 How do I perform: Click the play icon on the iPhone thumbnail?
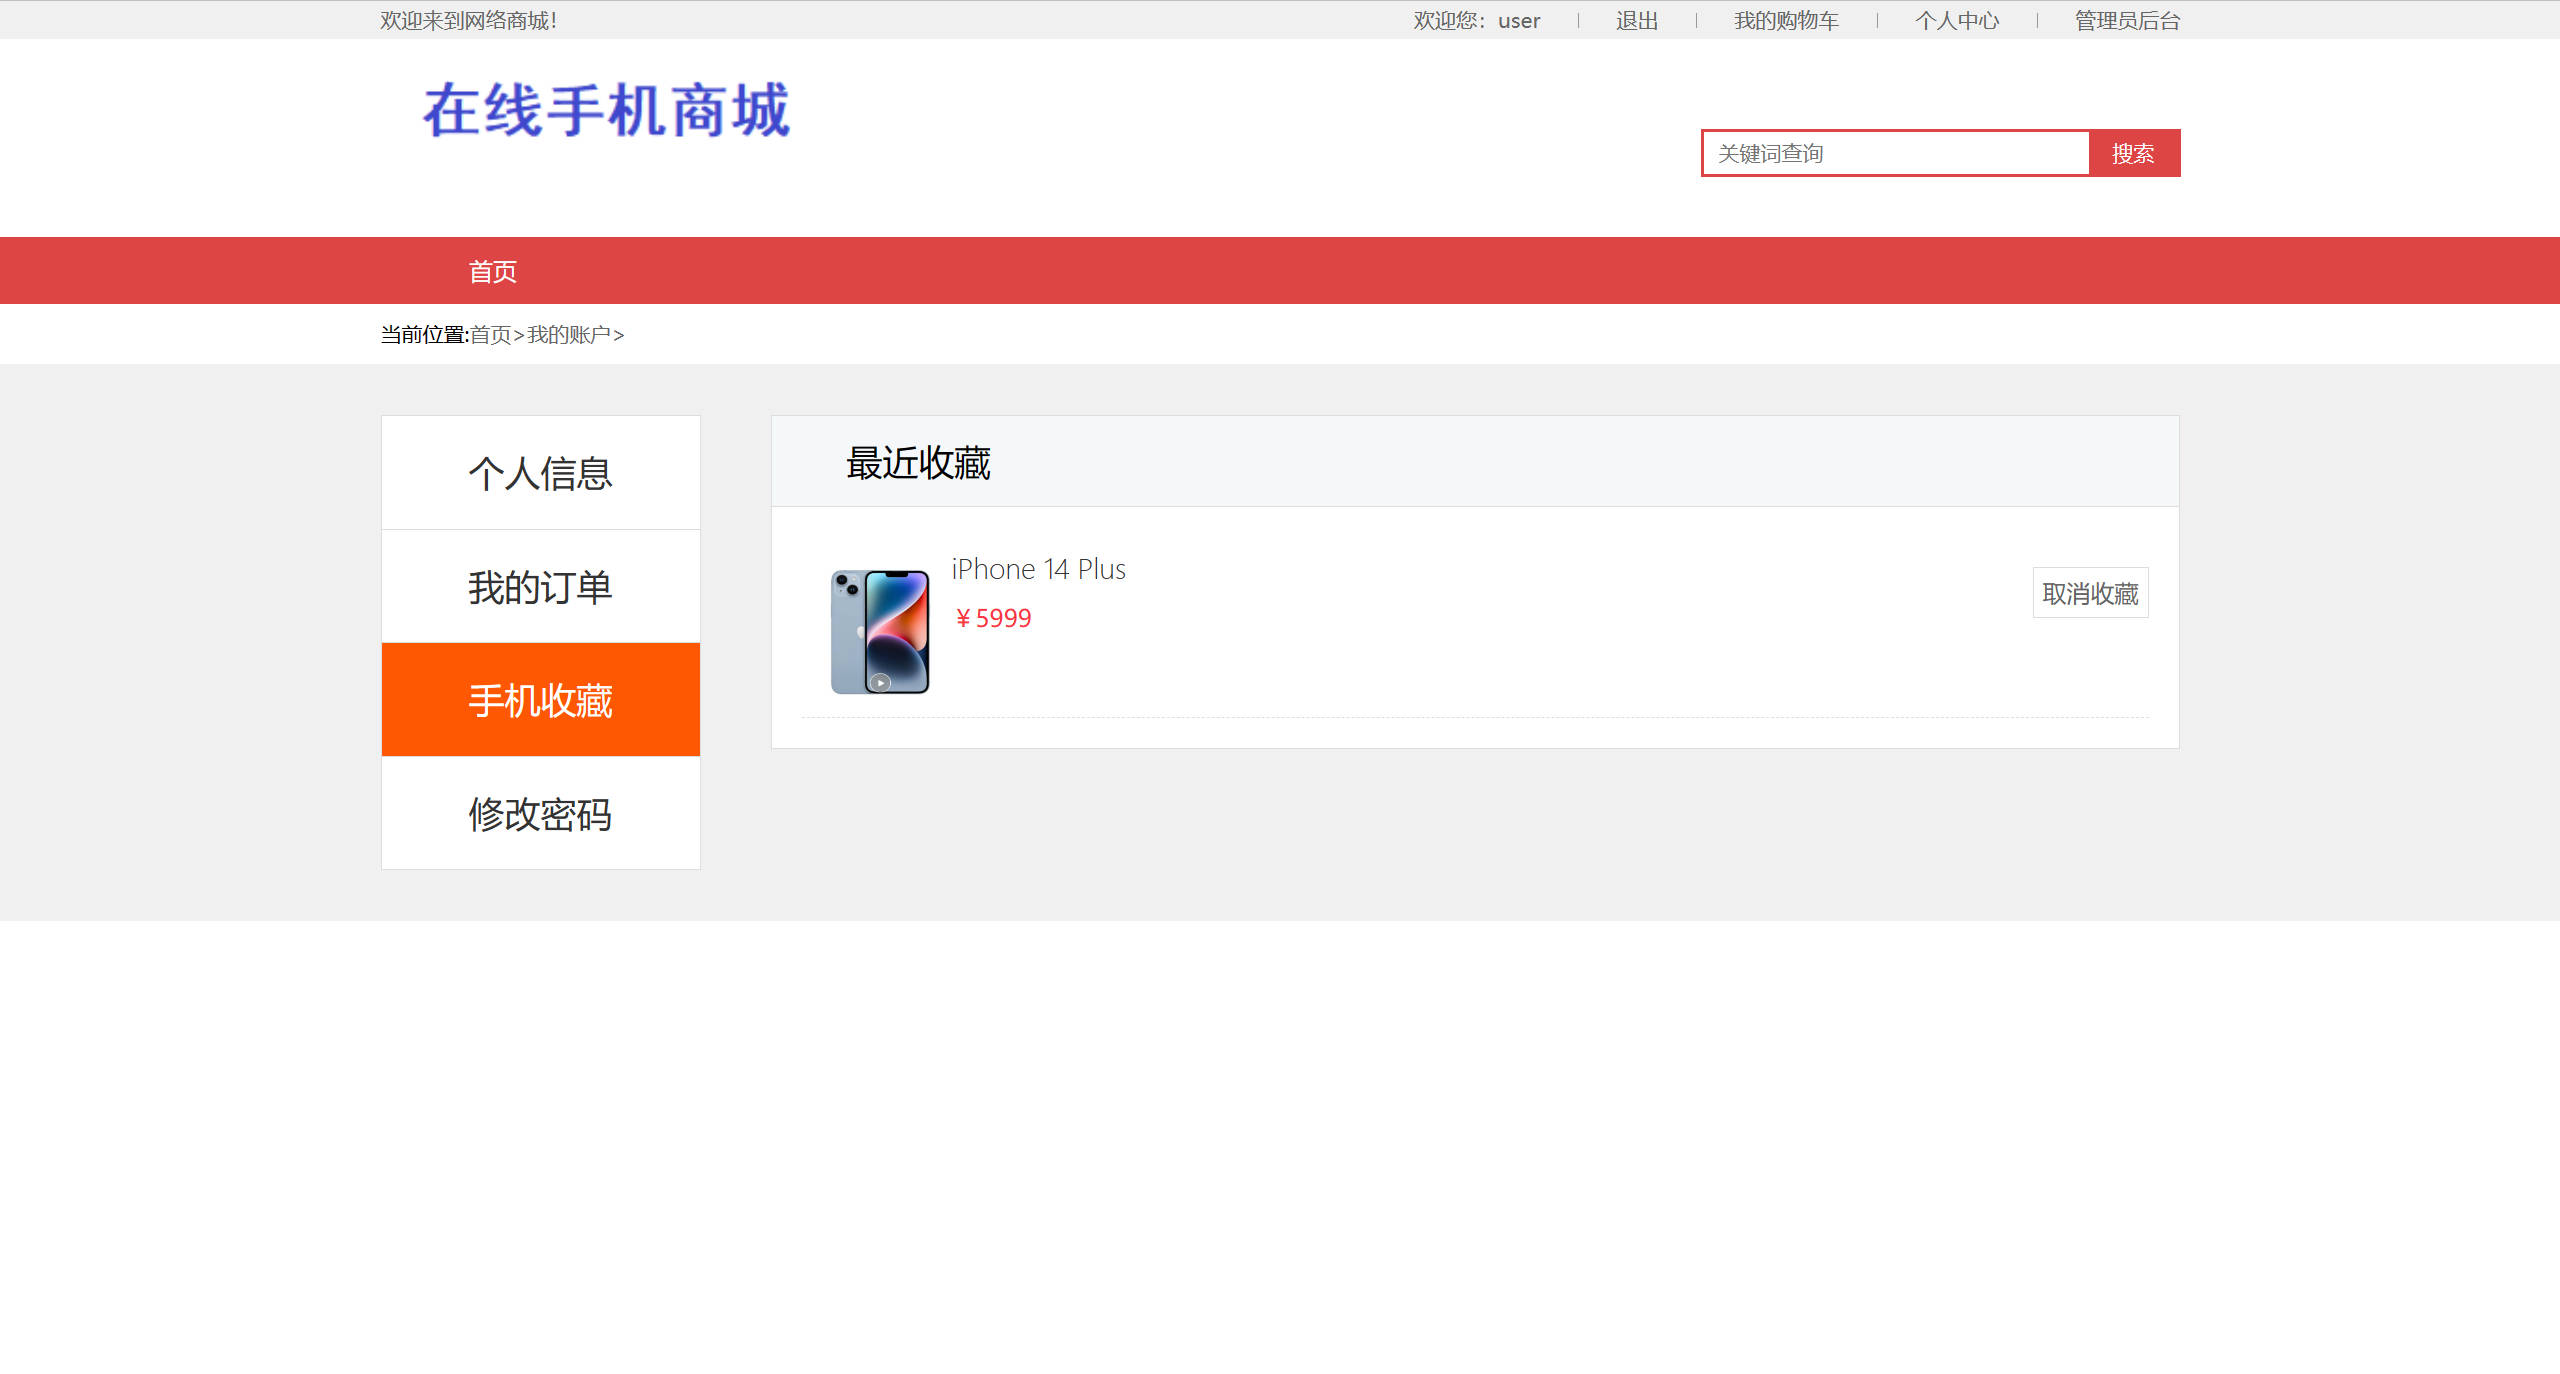879,682
